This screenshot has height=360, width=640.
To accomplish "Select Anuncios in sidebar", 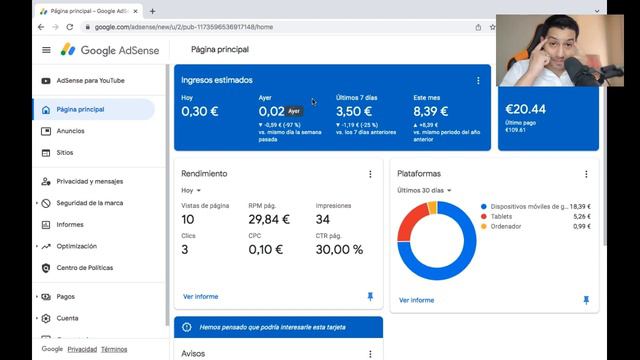I will [71, 131].
